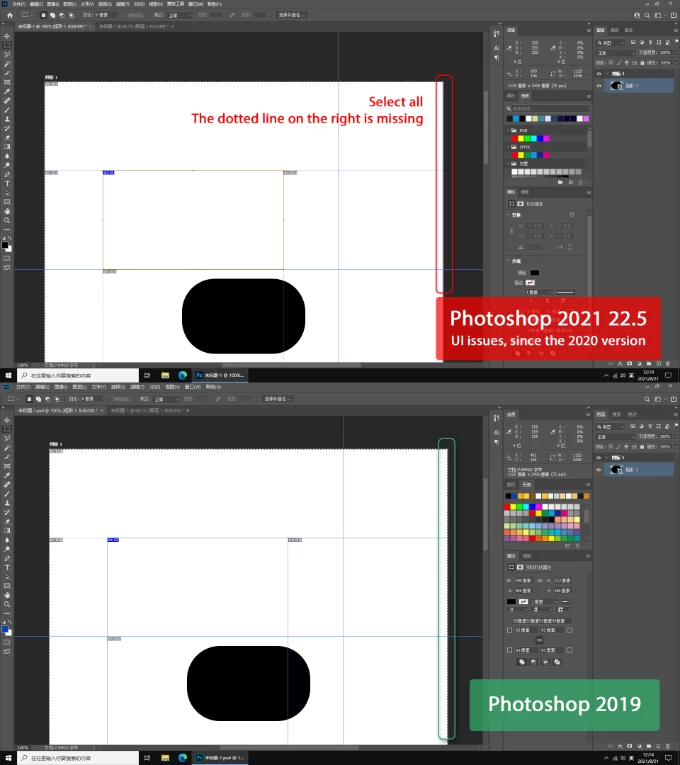Open the Plugins menu (增效工具) in upper window
680x765 pixels.
[176, 4]
